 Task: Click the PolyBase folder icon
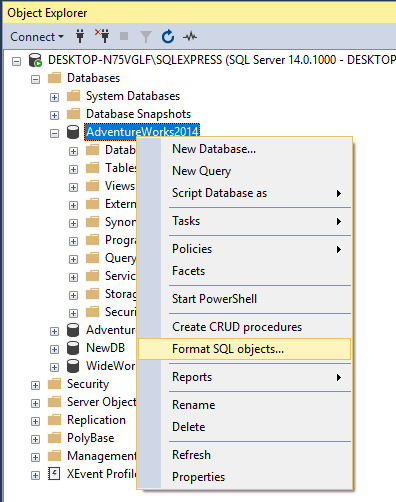tap(54, 438)
